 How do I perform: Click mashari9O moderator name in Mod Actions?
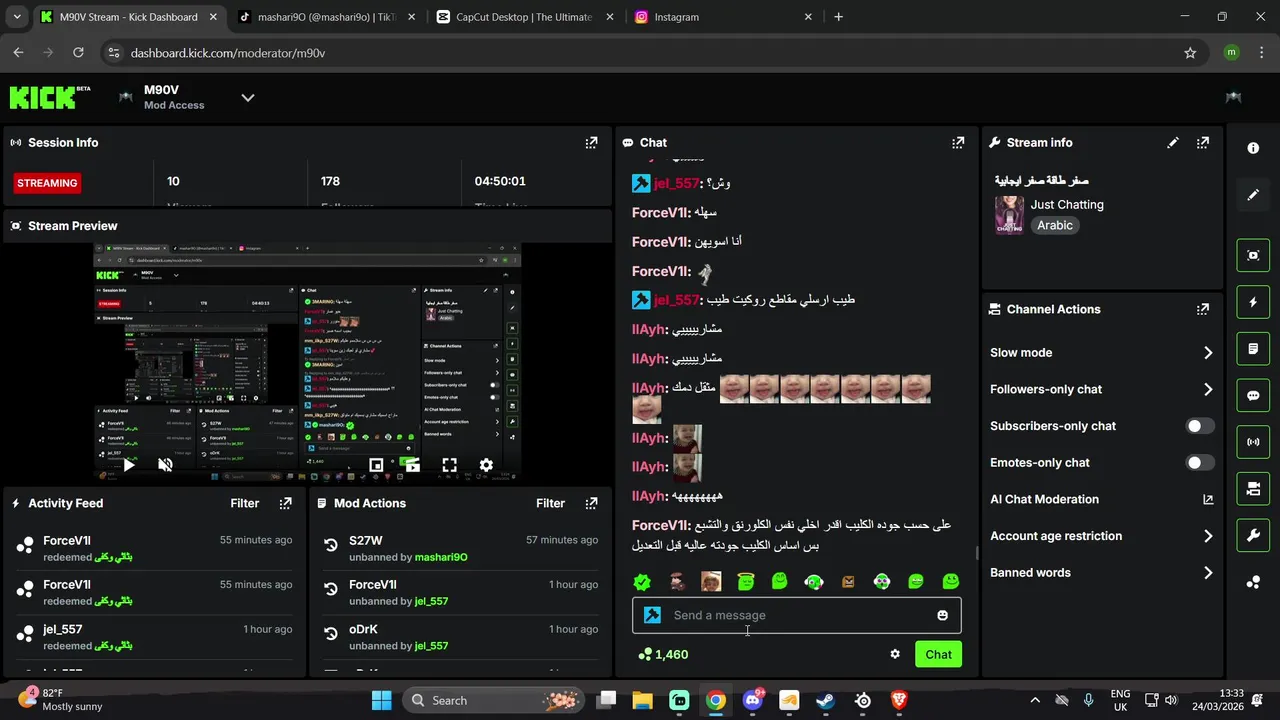pyautogui.click(x=441, y=557)
